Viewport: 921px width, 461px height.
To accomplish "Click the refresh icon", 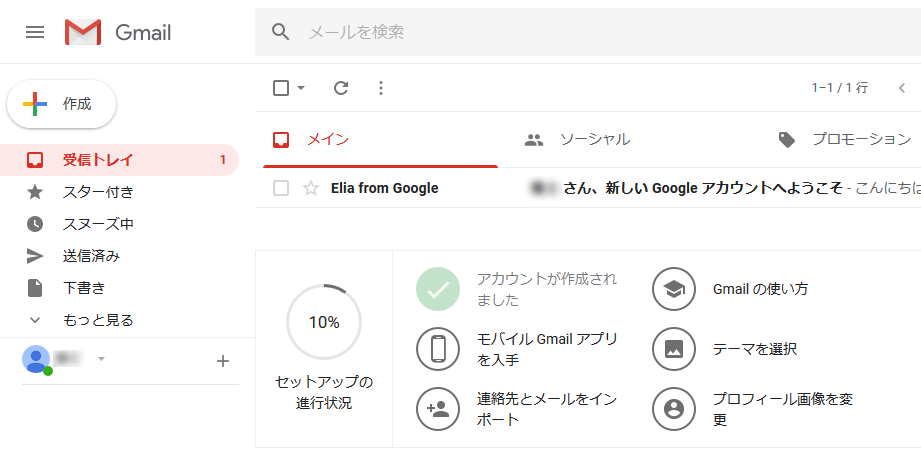I will click(x=341, y=88).
